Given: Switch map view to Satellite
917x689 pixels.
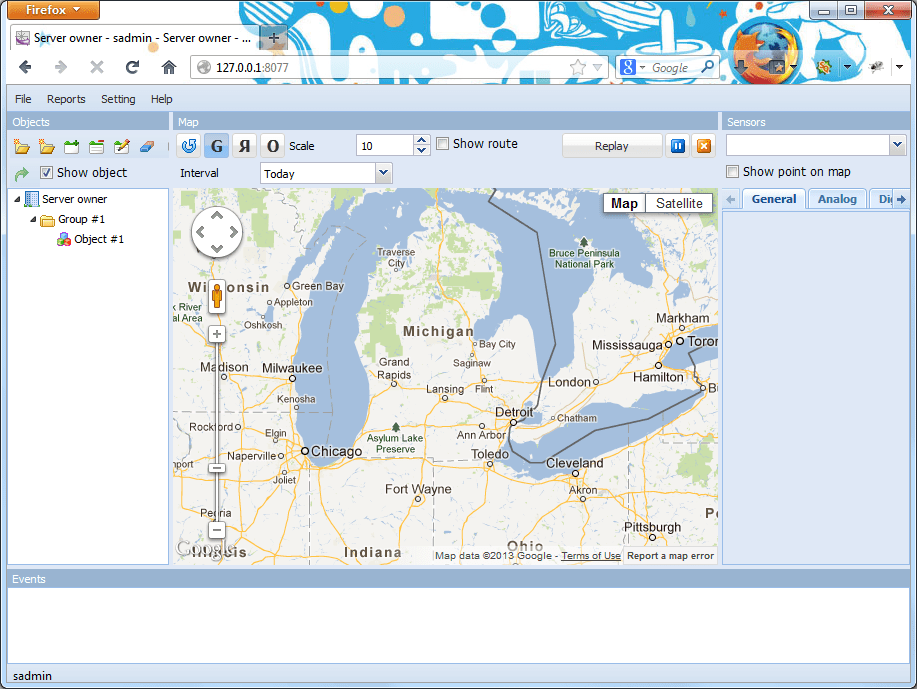Looking at the screenshot, I should click(x=678, y=202).
